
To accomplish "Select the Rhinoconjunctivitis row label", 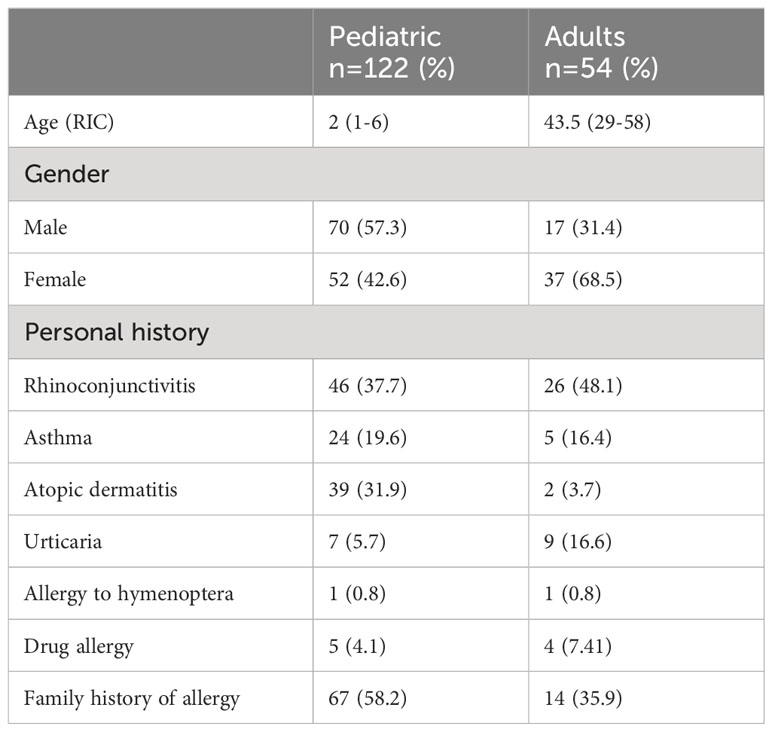I will point(110,385).
